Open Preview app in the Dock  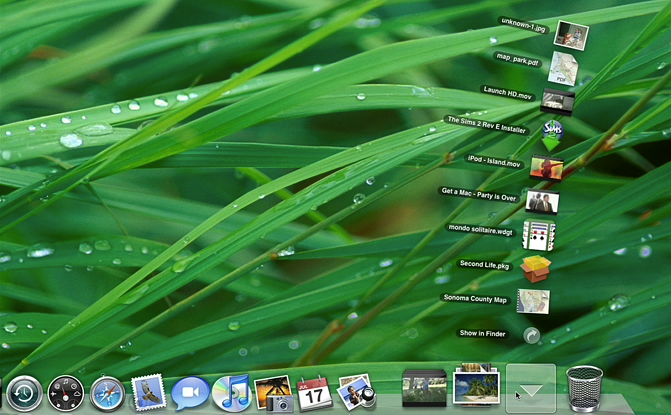tap(356, 391)
